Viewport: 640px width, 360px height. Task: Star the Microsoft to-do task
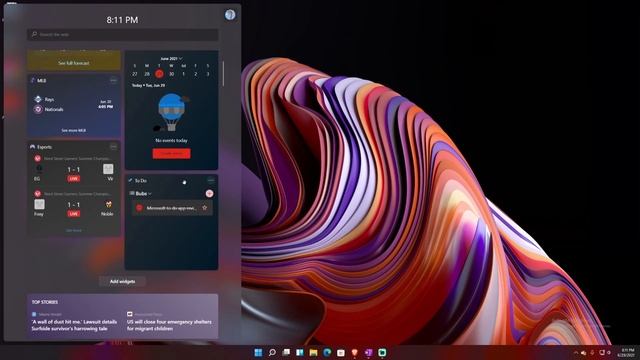(x=204, y=208)
